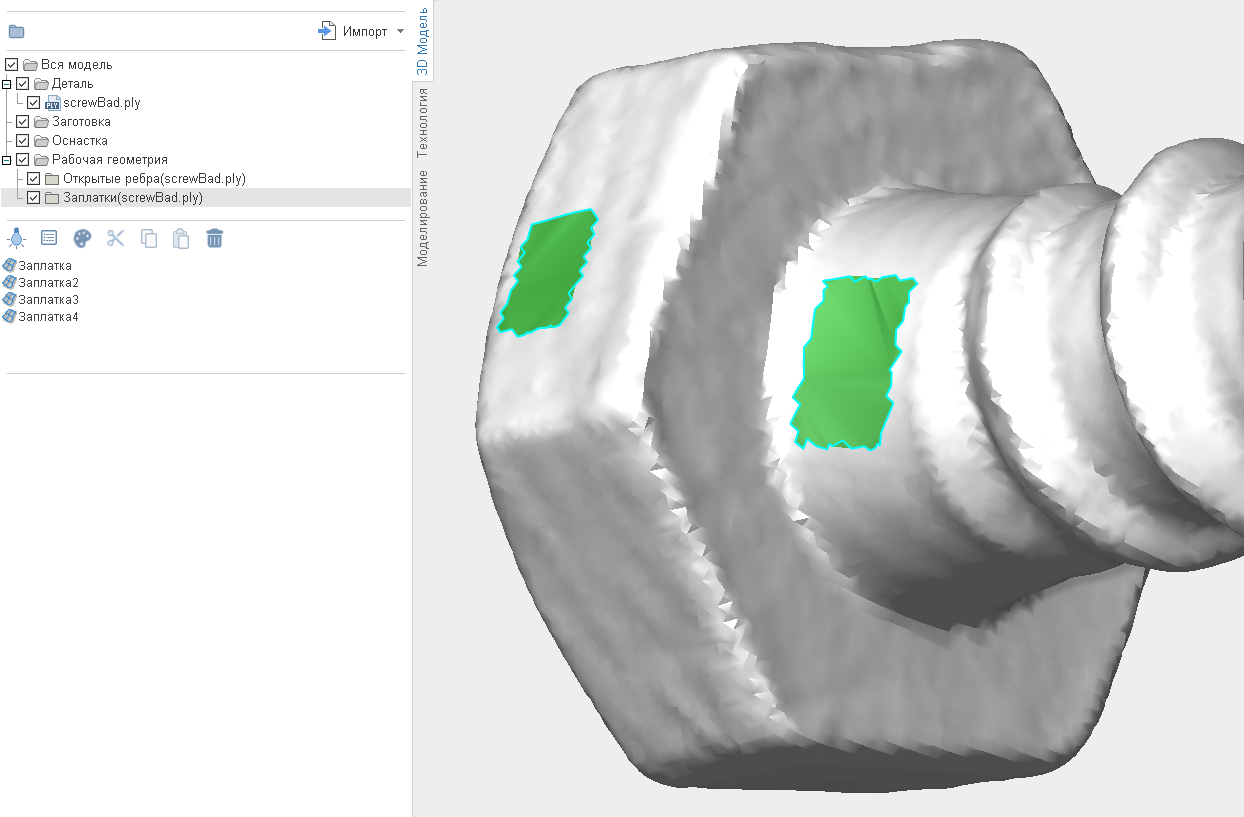
Task: Cut selection using the scissors icon
Action: point(115,238)
